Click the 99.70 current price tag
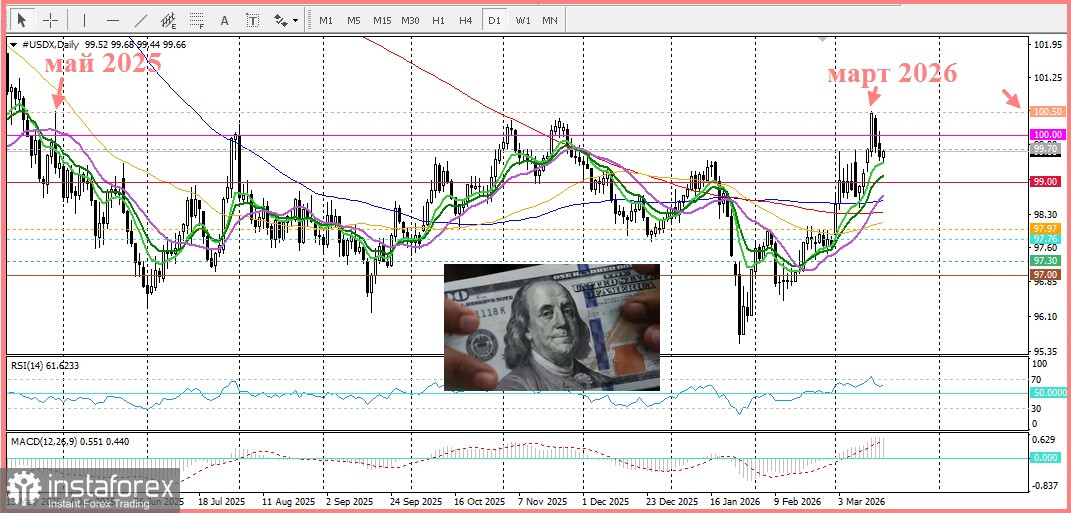 [1048, 148]
